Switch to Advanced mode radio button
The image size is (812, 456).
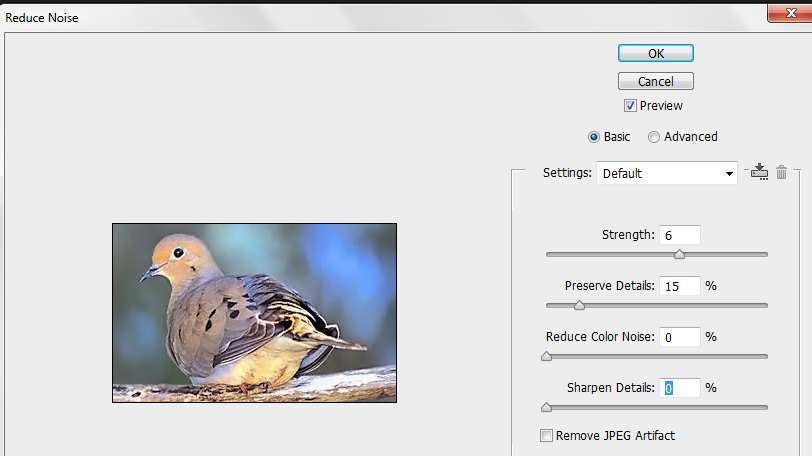point(654,137)
